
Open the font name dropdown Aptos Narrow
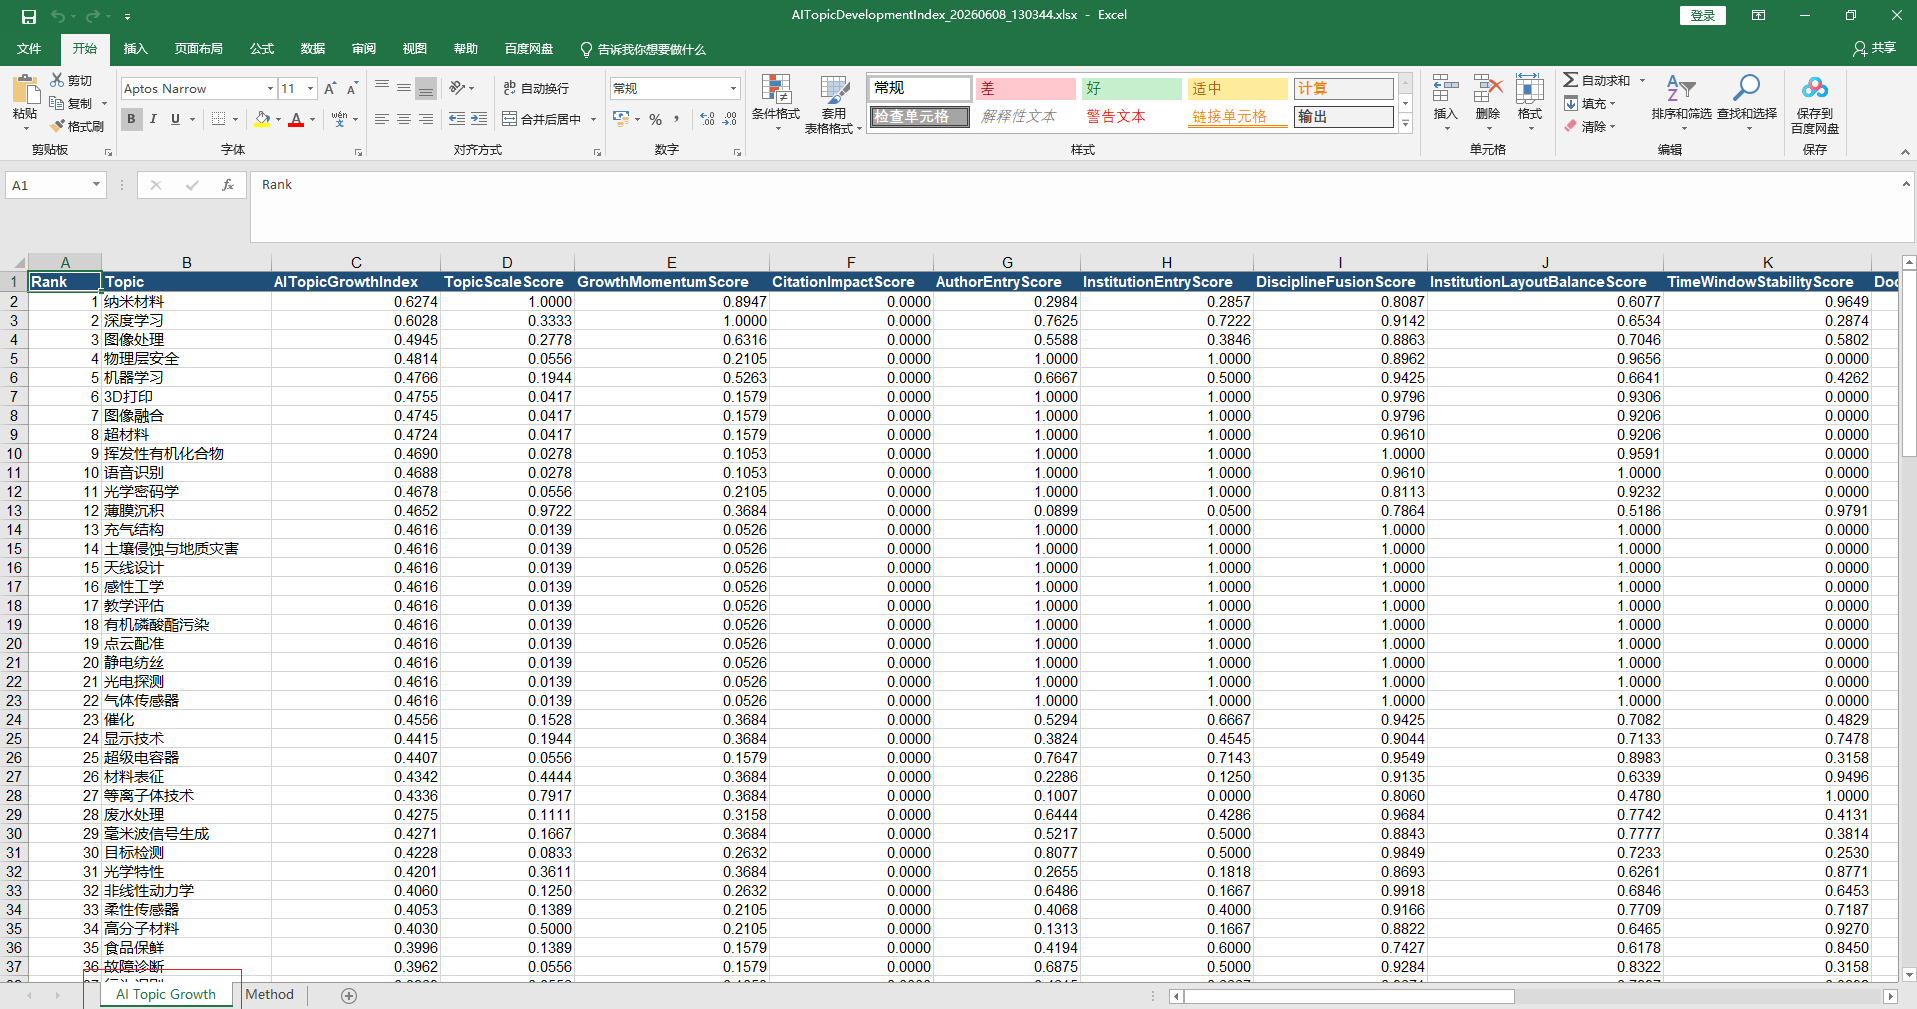tap(270, 89)
